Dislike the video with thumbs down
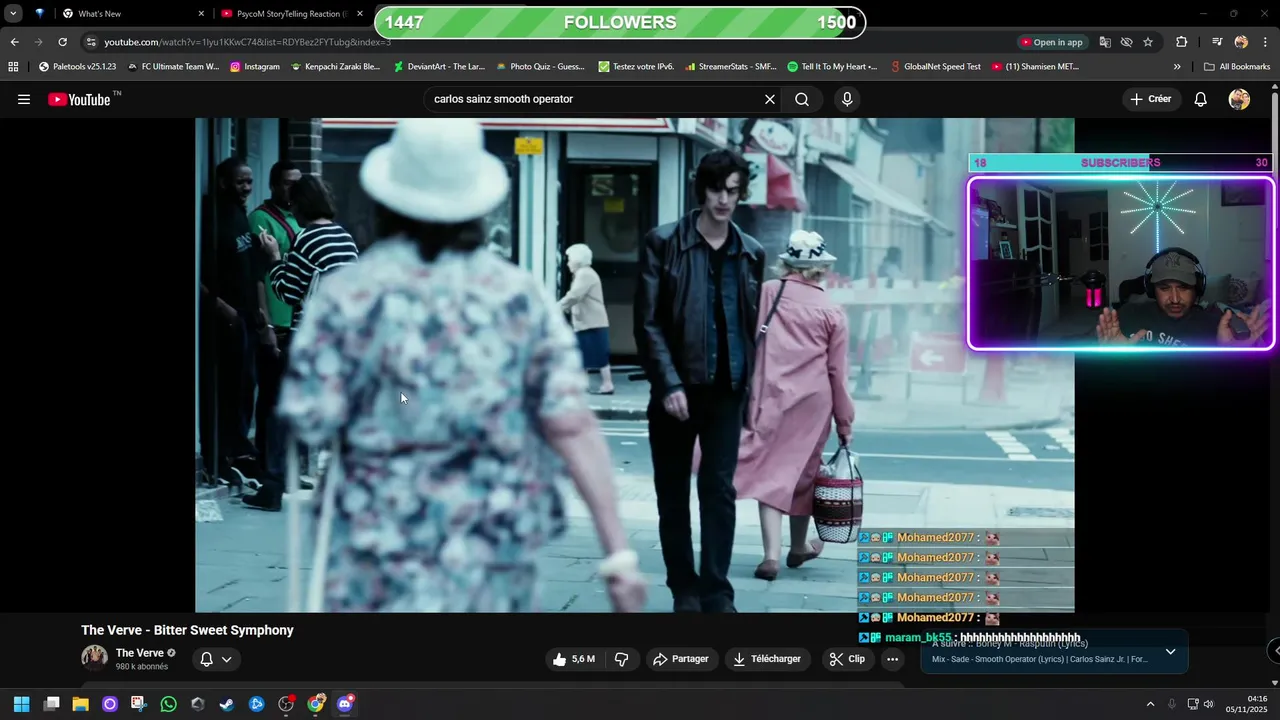The image size is (1280, 720). tap(621, 659)
